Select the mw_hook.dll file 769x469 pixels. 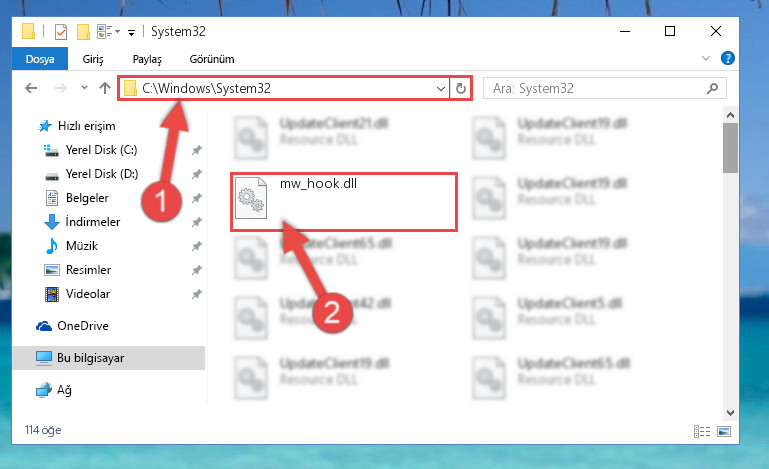tap(343, 202)
